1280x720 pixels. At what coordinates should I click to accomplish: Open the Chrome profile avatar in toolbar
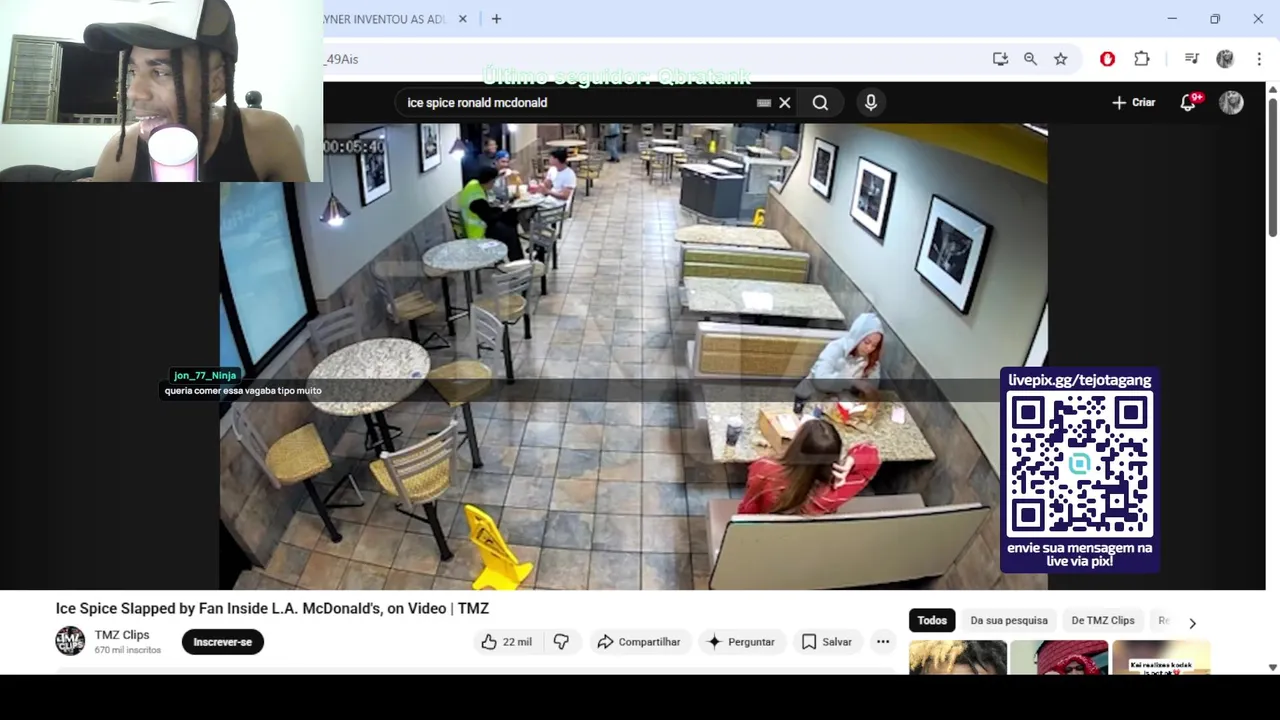point(1225,59)
